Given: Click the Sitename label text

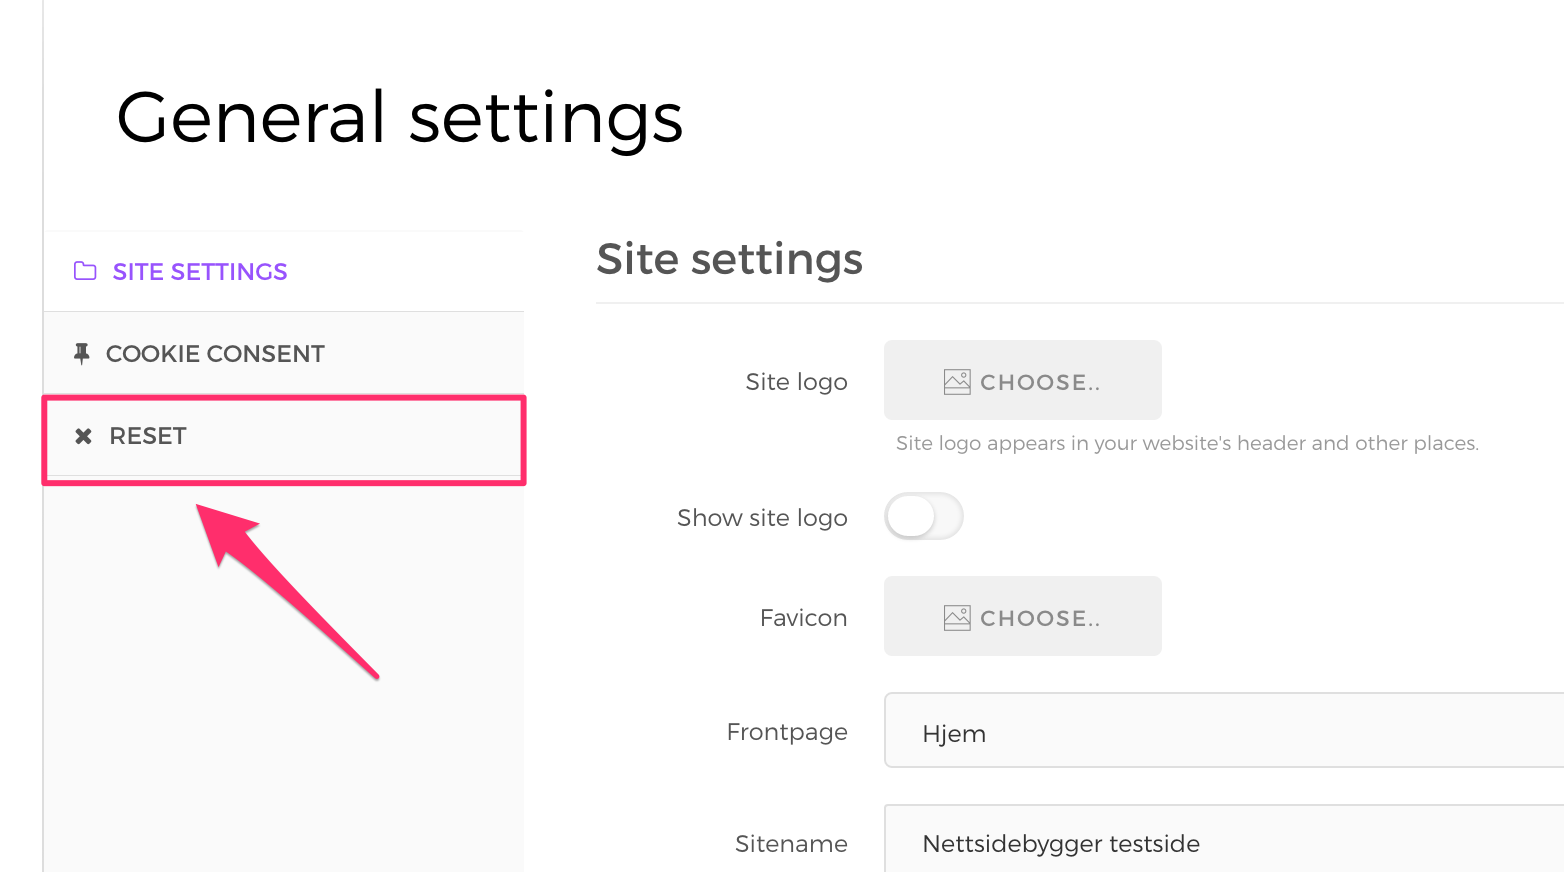Looking at the screenshot, I should click(x=791, y=844).
